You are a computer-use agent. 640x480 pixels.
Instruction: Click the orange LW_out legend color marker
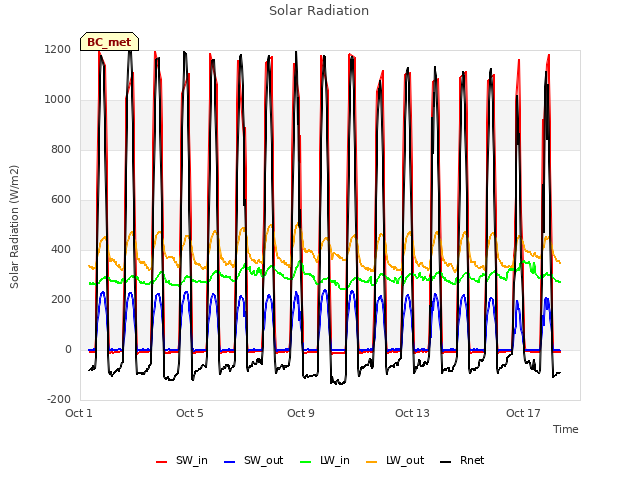[x=372, y=462]
